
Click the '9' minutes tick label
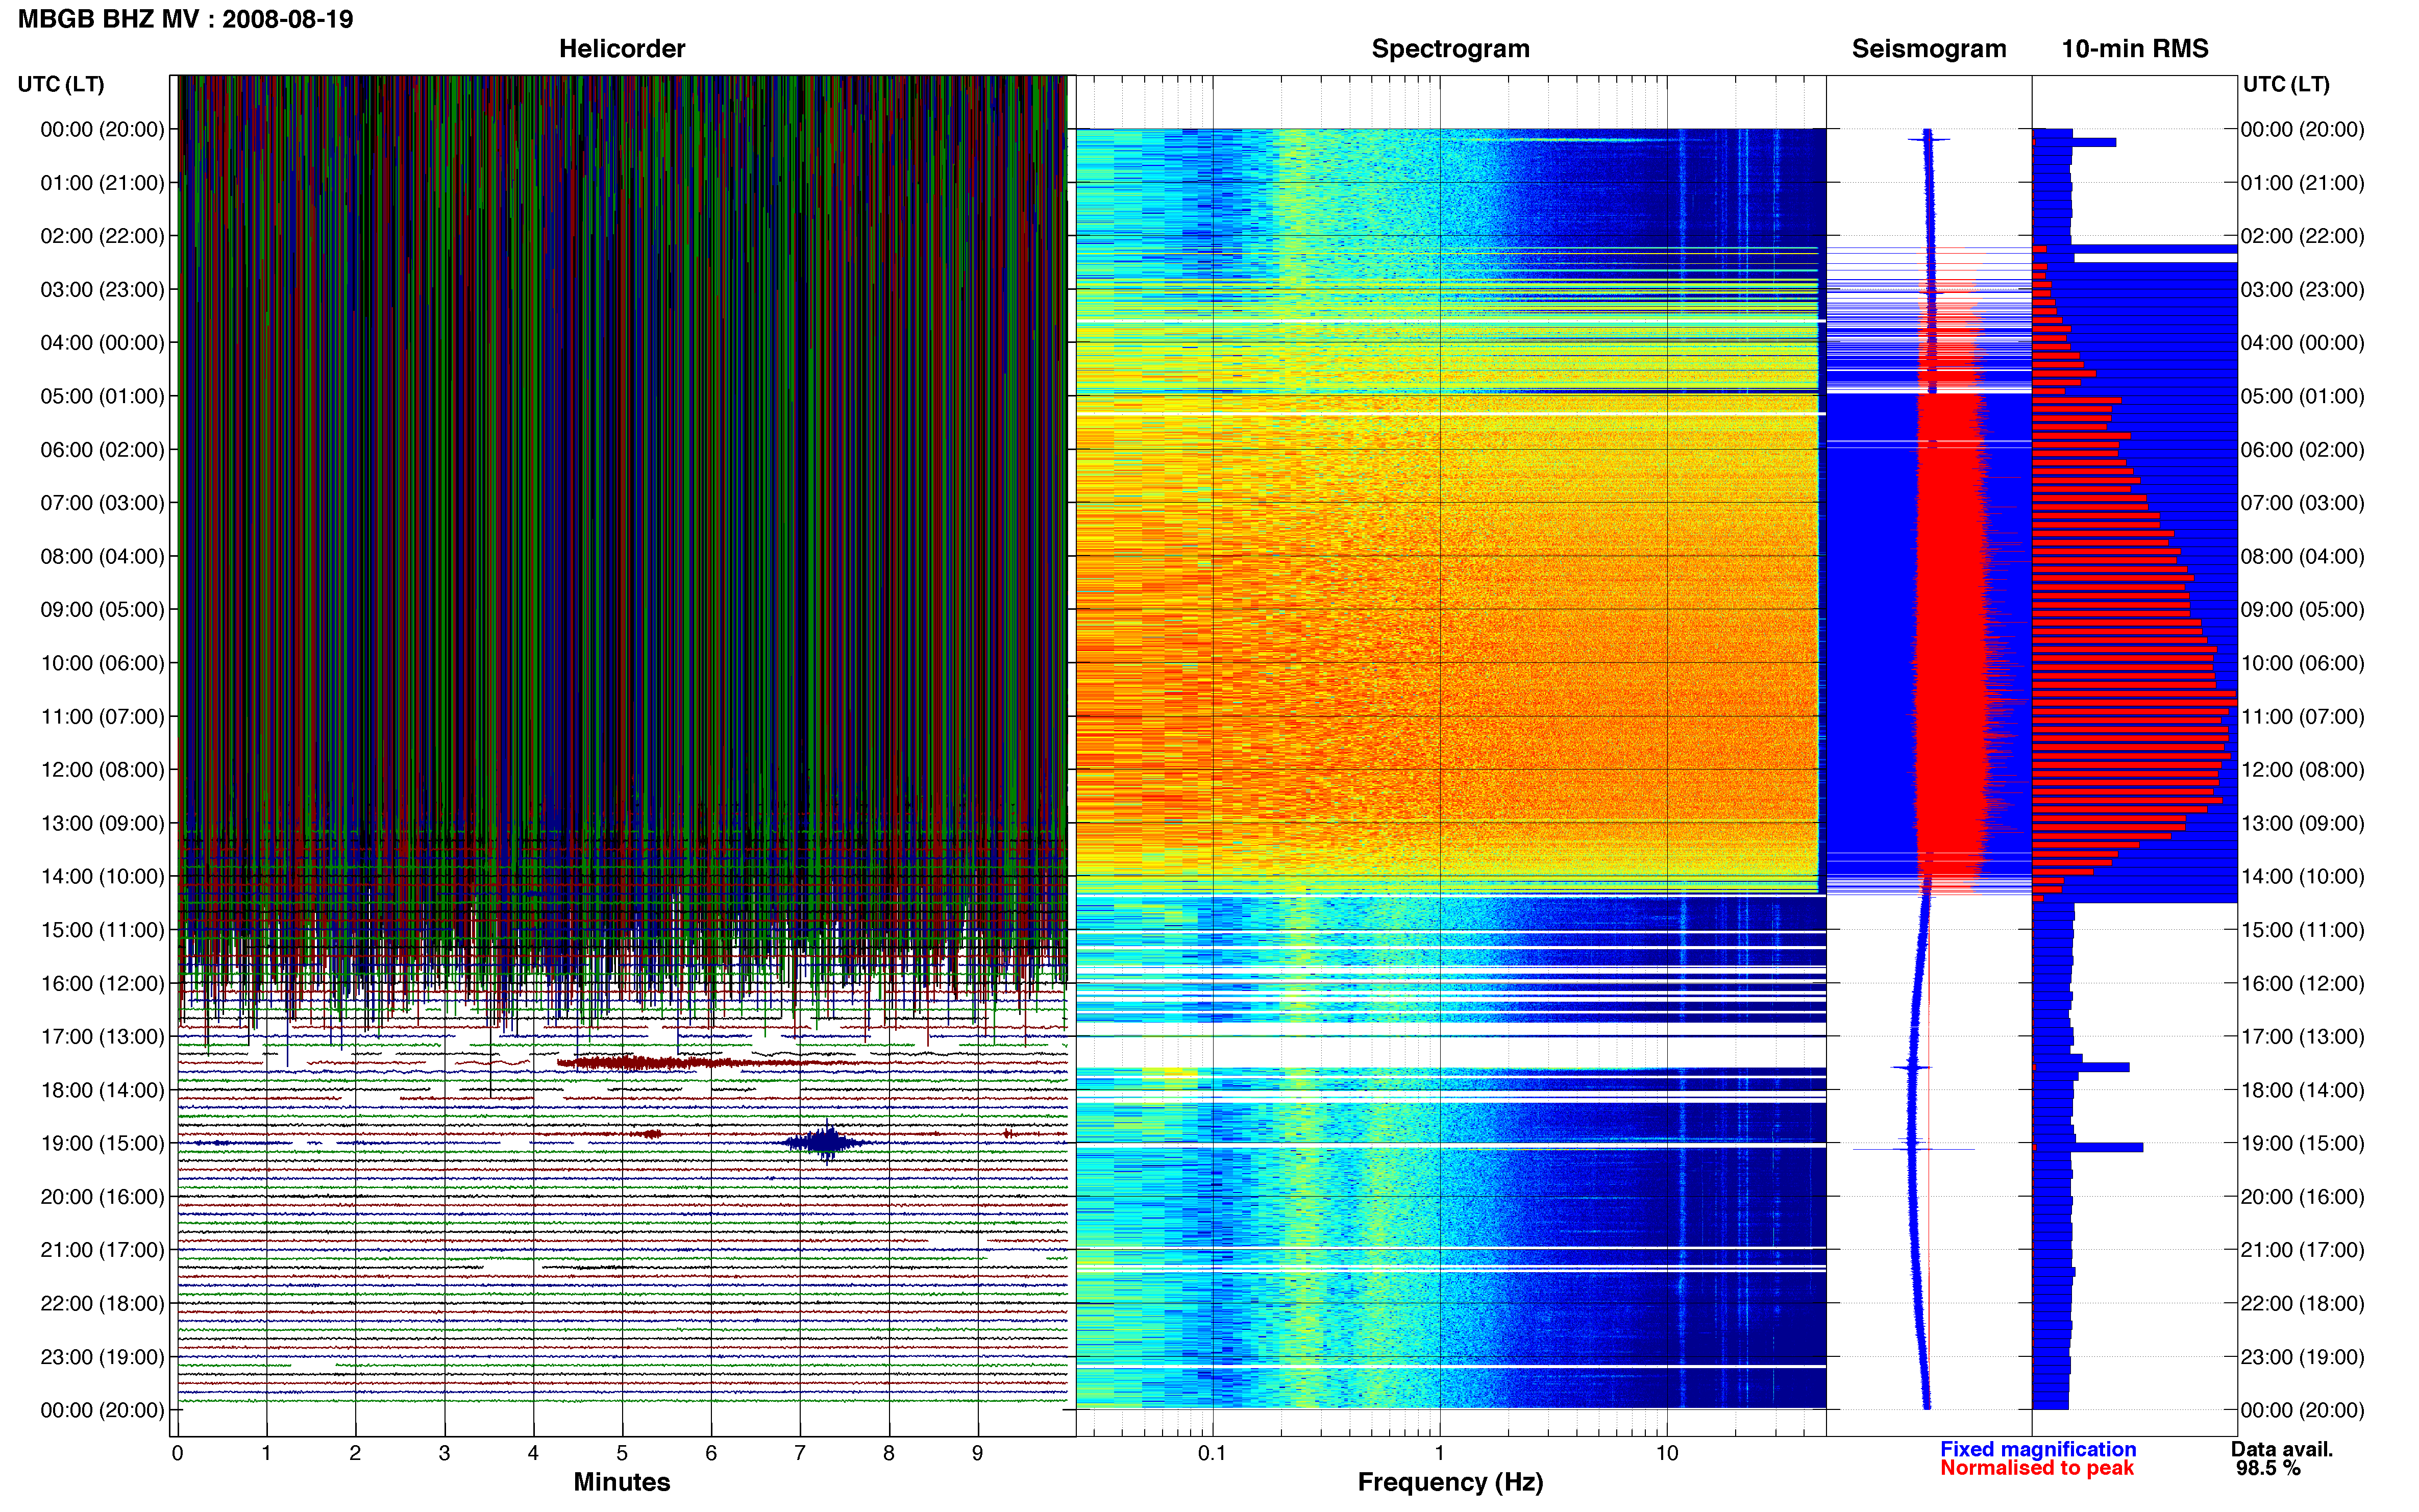pyautogui.click(x=977, y=1453)
